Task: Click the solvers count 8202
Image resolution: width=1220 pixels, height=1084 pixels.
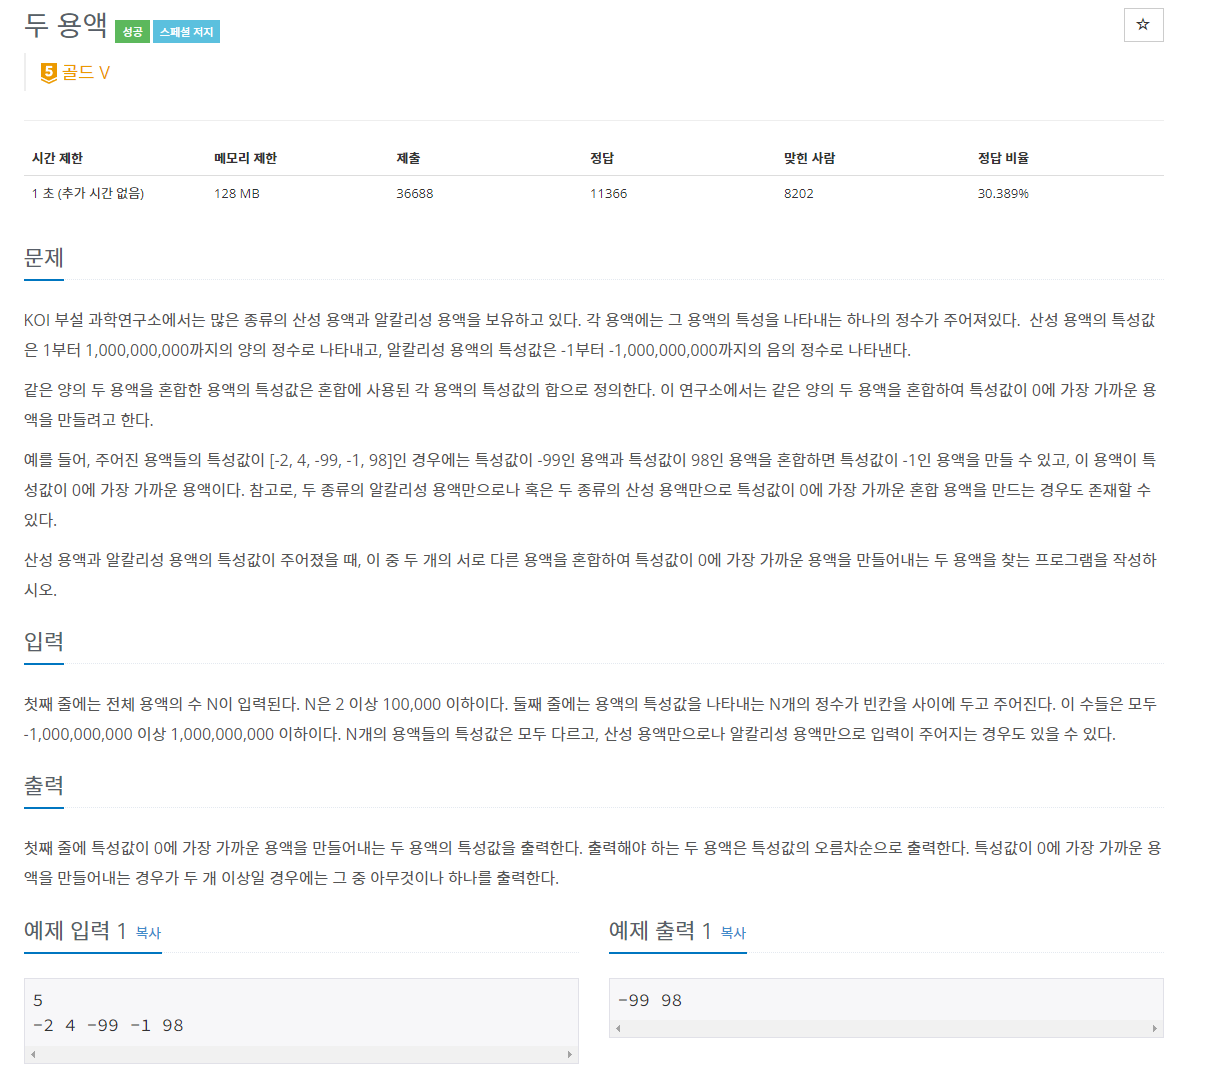Action: 799,193
